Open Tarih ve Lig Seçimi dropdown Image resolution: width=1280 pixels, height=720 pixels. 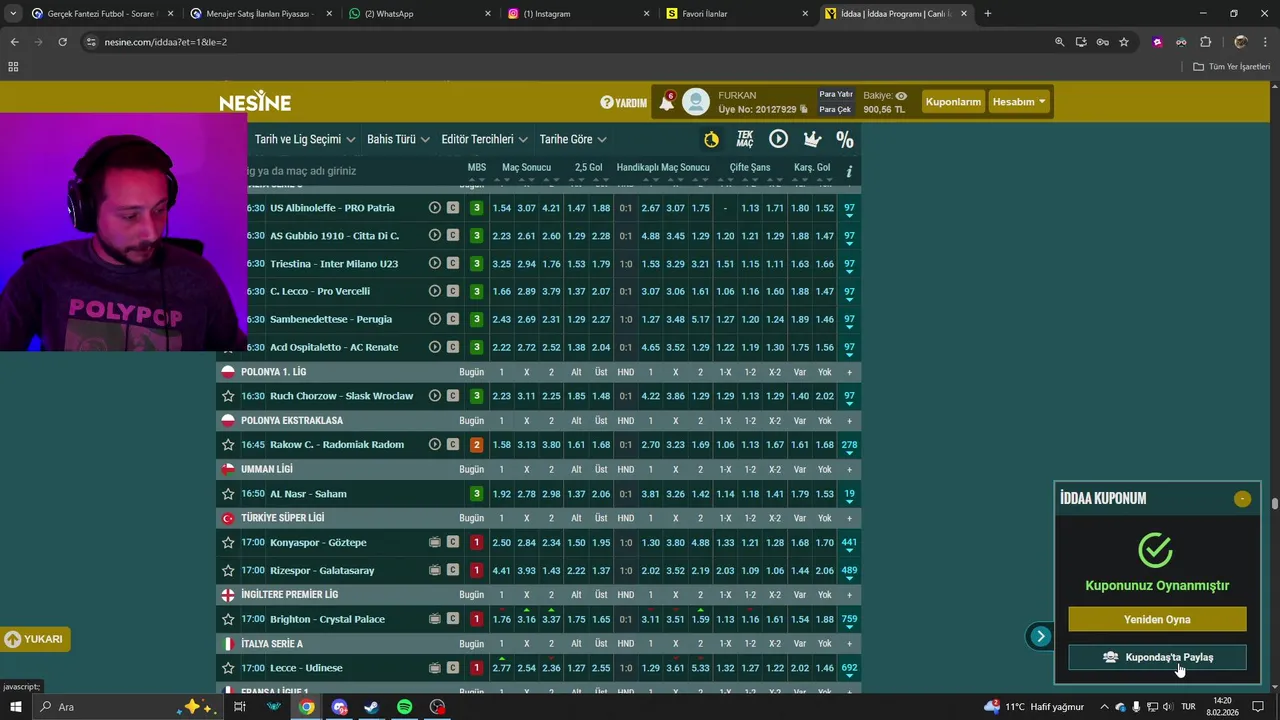pos(305,139)
